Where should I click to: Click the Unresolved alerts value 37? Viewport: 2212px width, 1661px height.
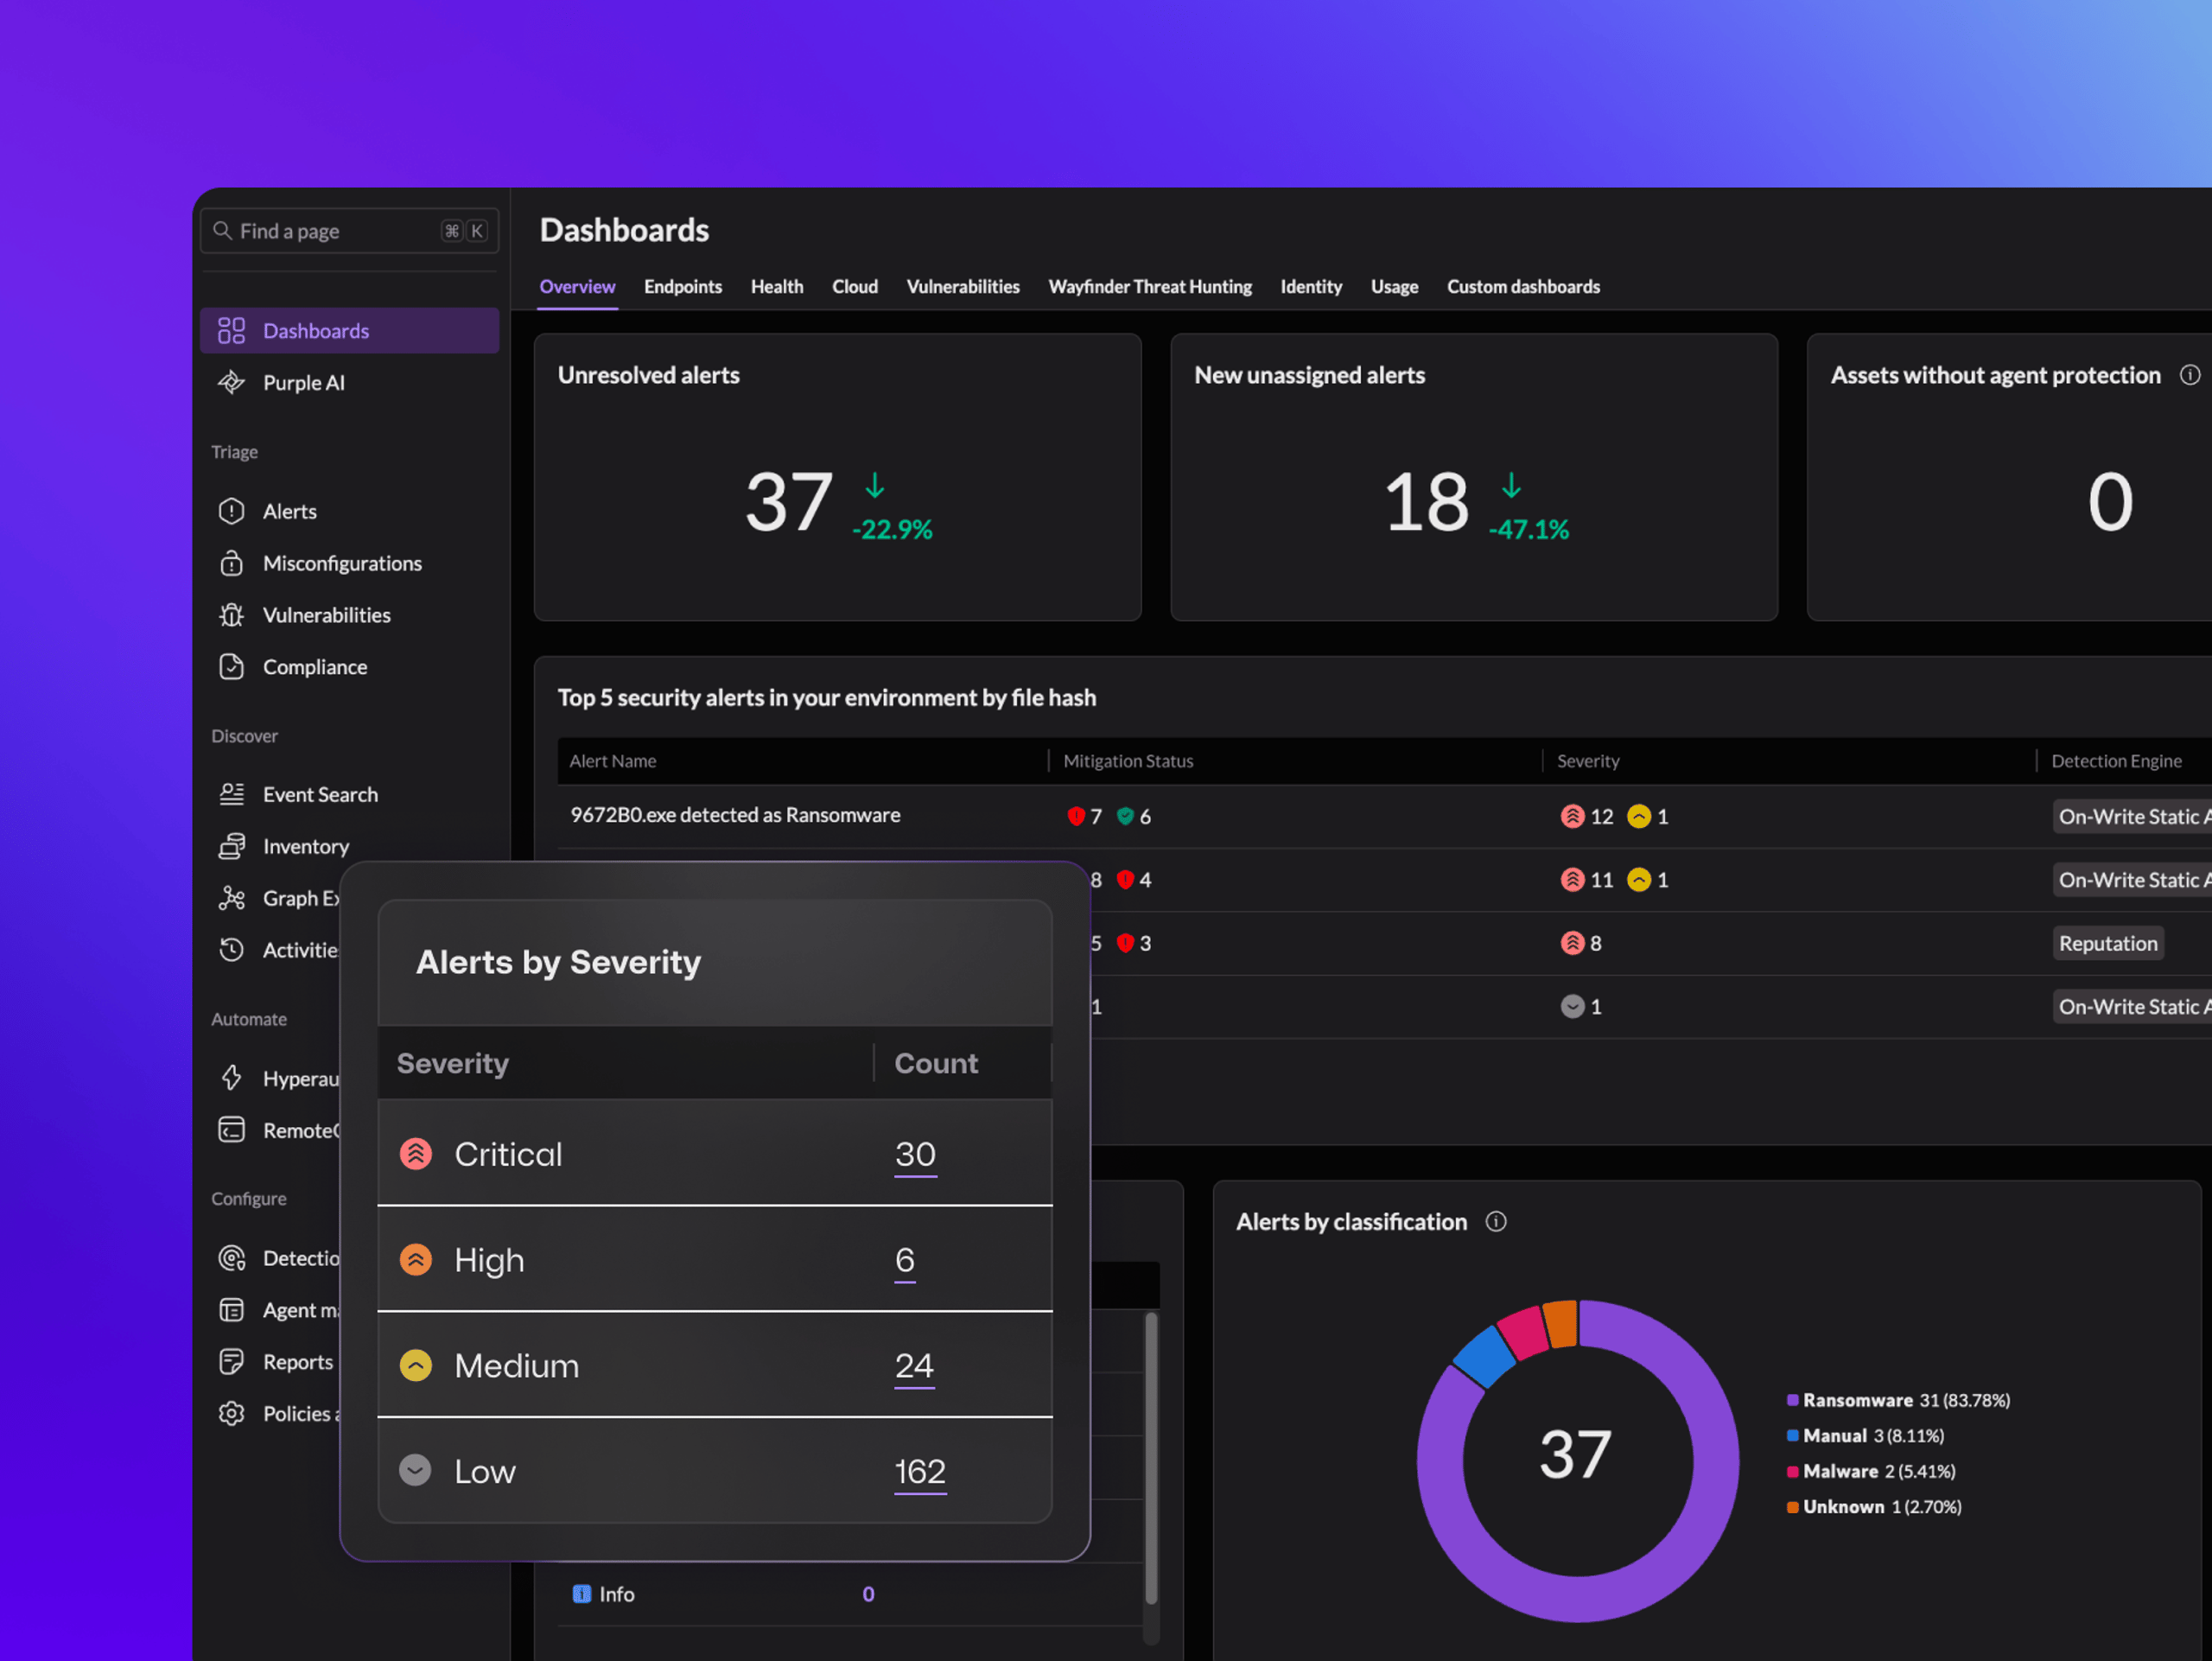coord(788,503)
